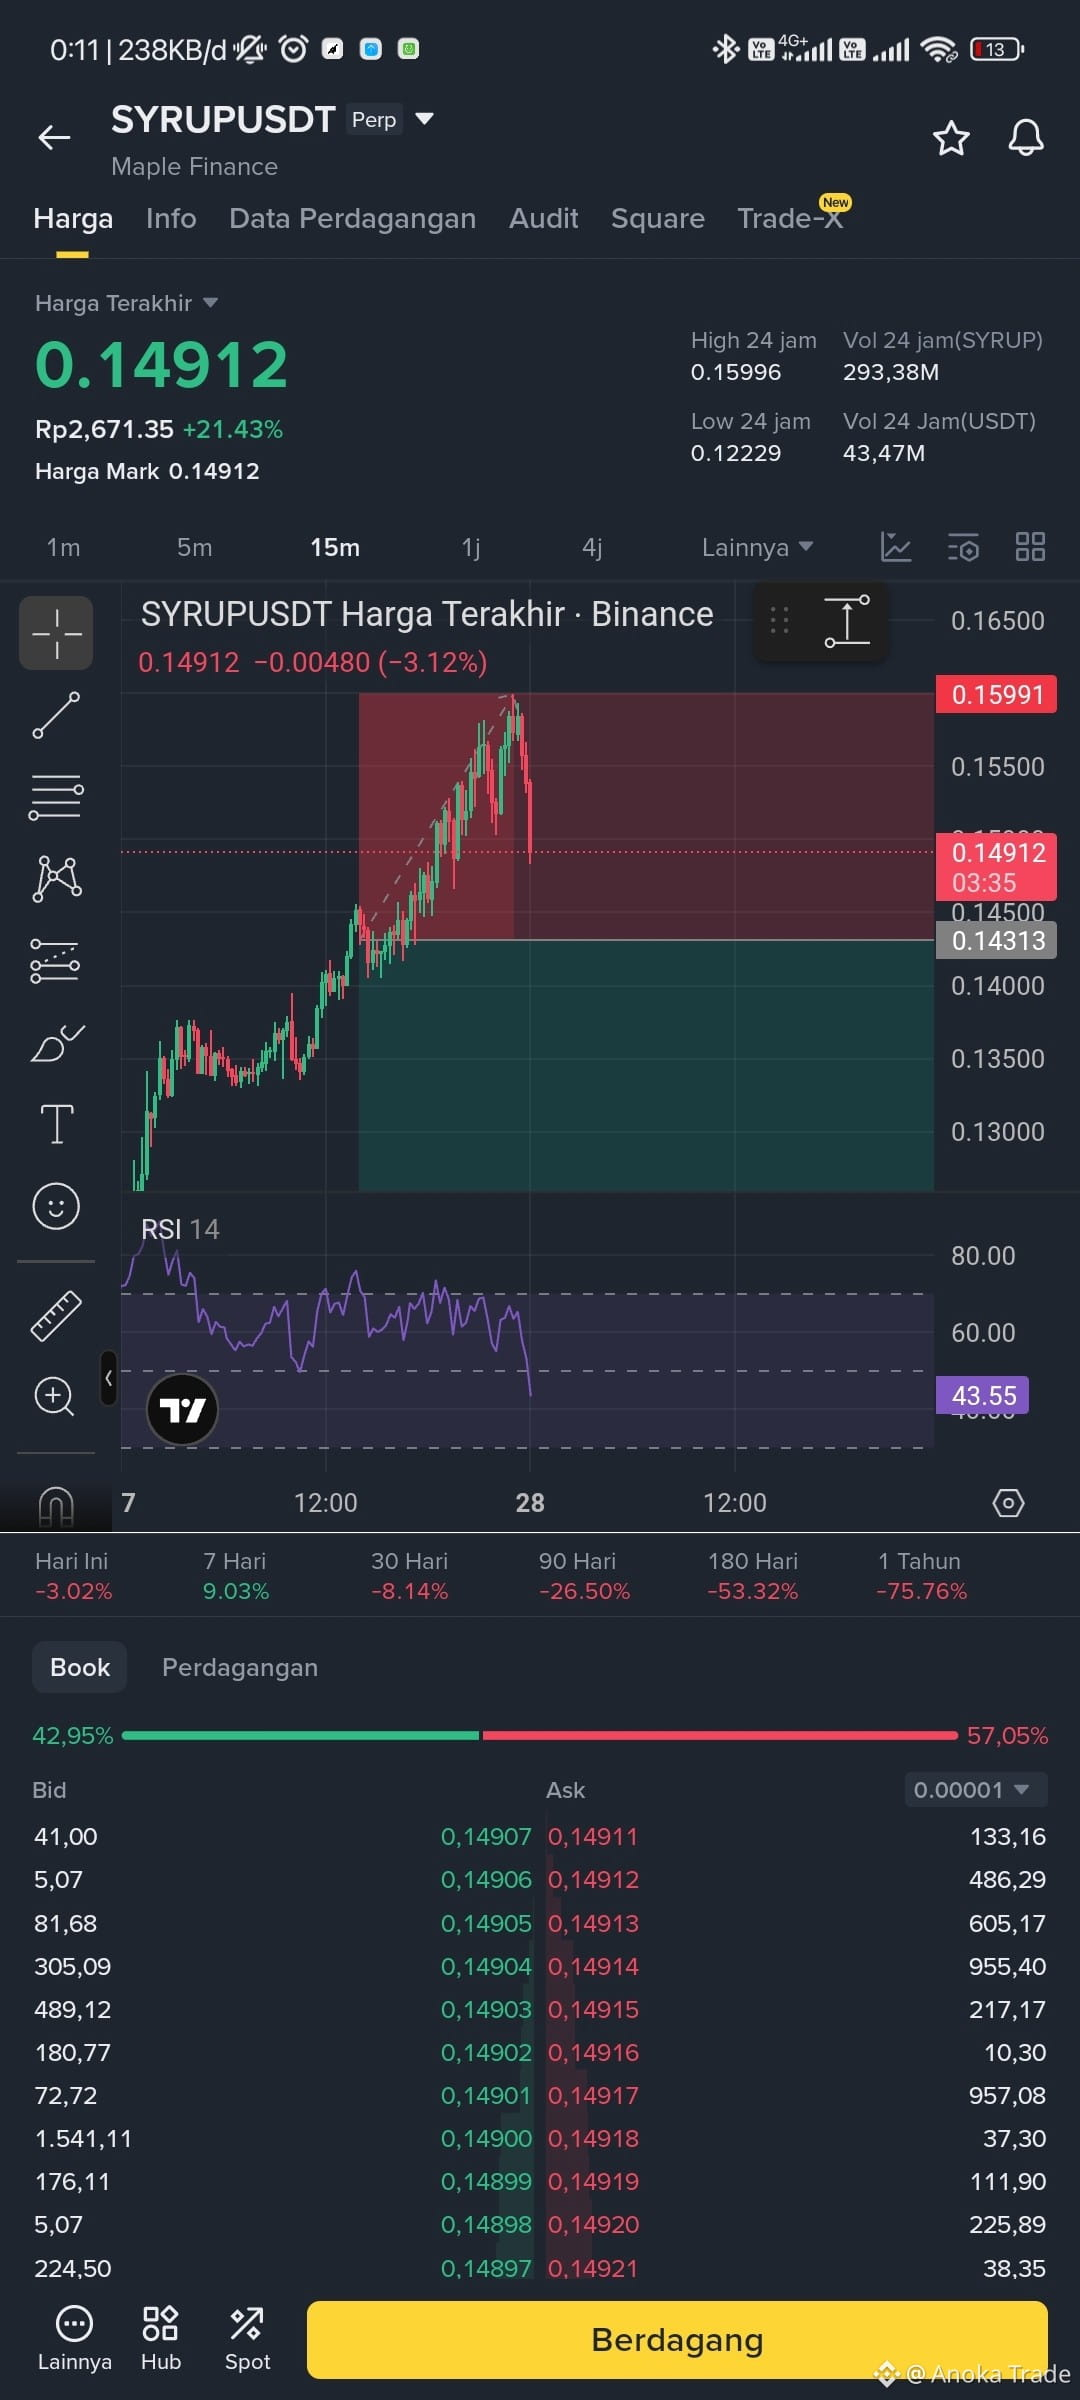This screenshot has height=2400, width=1080.
Task: Open the battery indicator in status bar
Action: click(x=997, y=49)
